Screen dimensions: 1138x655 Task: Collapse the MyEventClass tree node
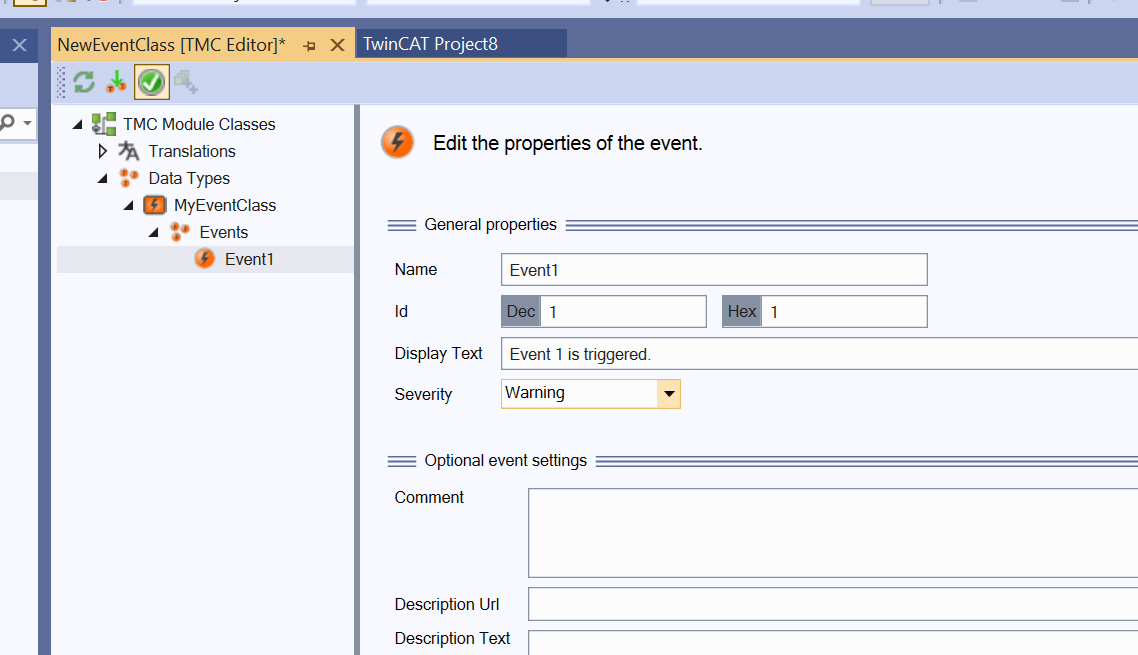click(128, 206)
